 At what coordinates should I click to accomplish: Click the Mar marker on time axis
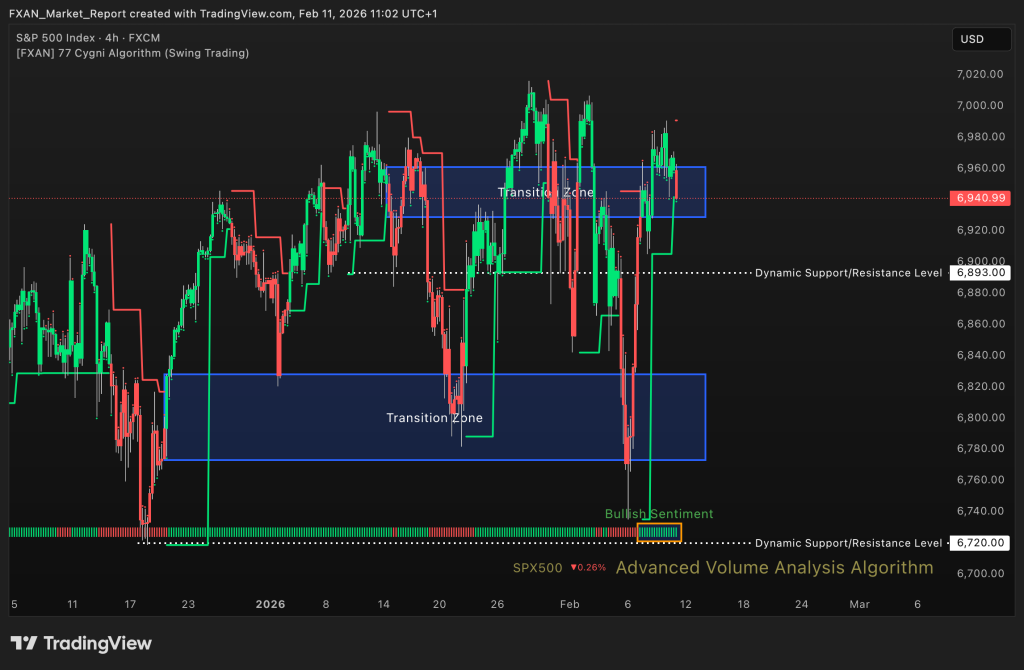tap(860, 604)
